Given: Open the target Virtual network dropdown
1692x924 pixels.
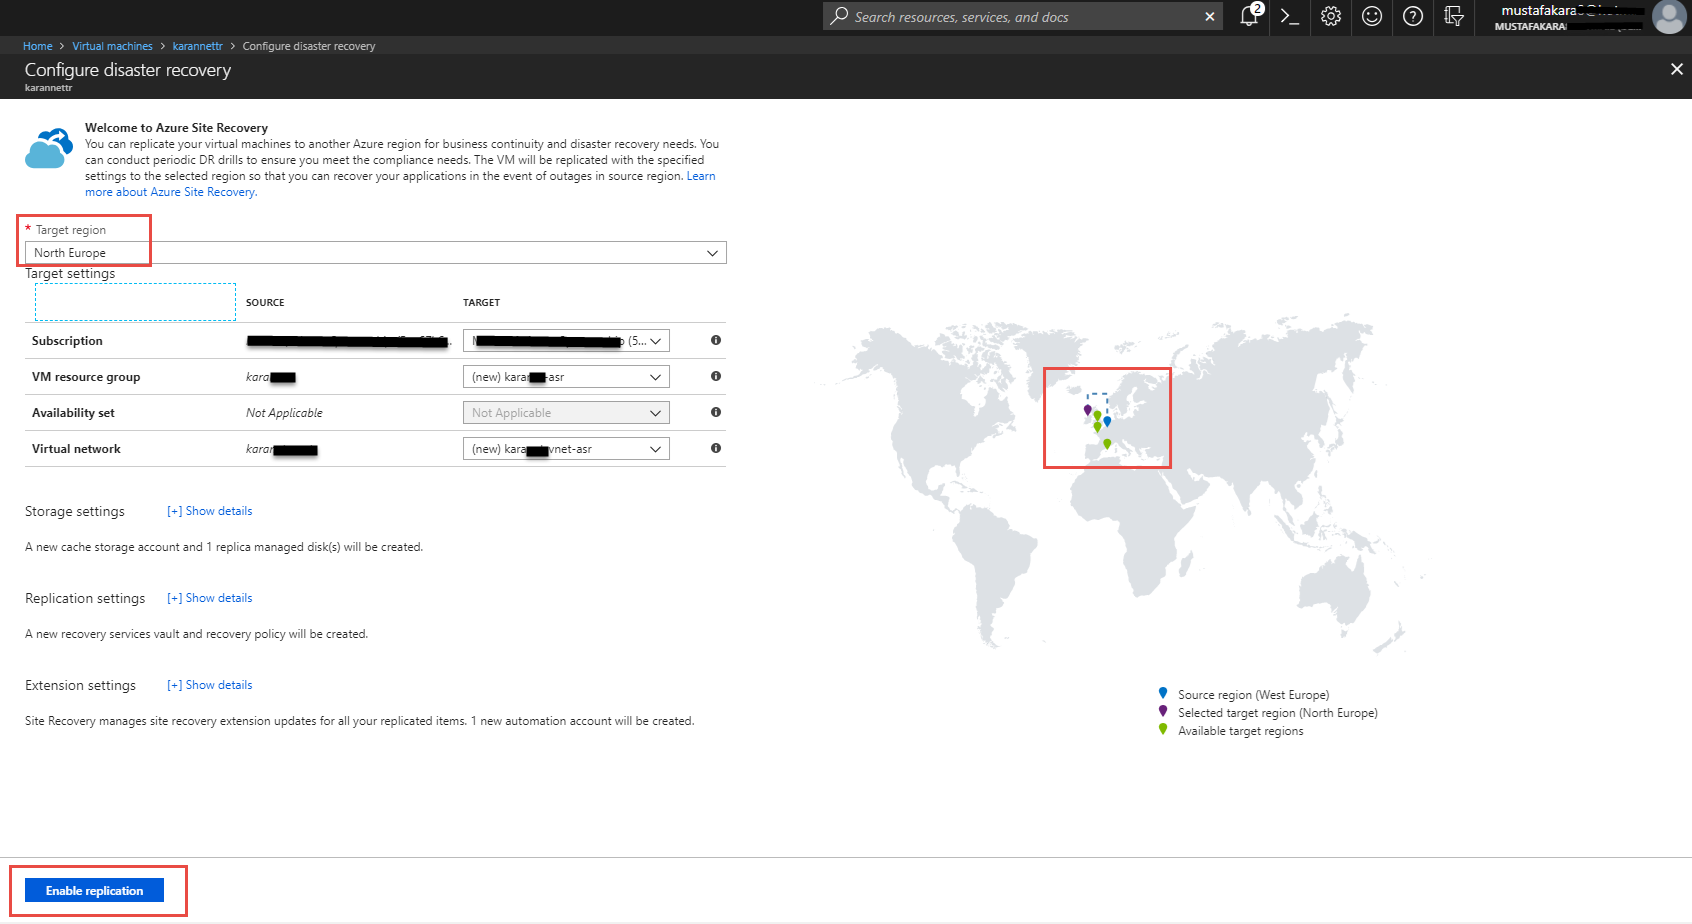Looking at the screenshot, I should (566, 449).
